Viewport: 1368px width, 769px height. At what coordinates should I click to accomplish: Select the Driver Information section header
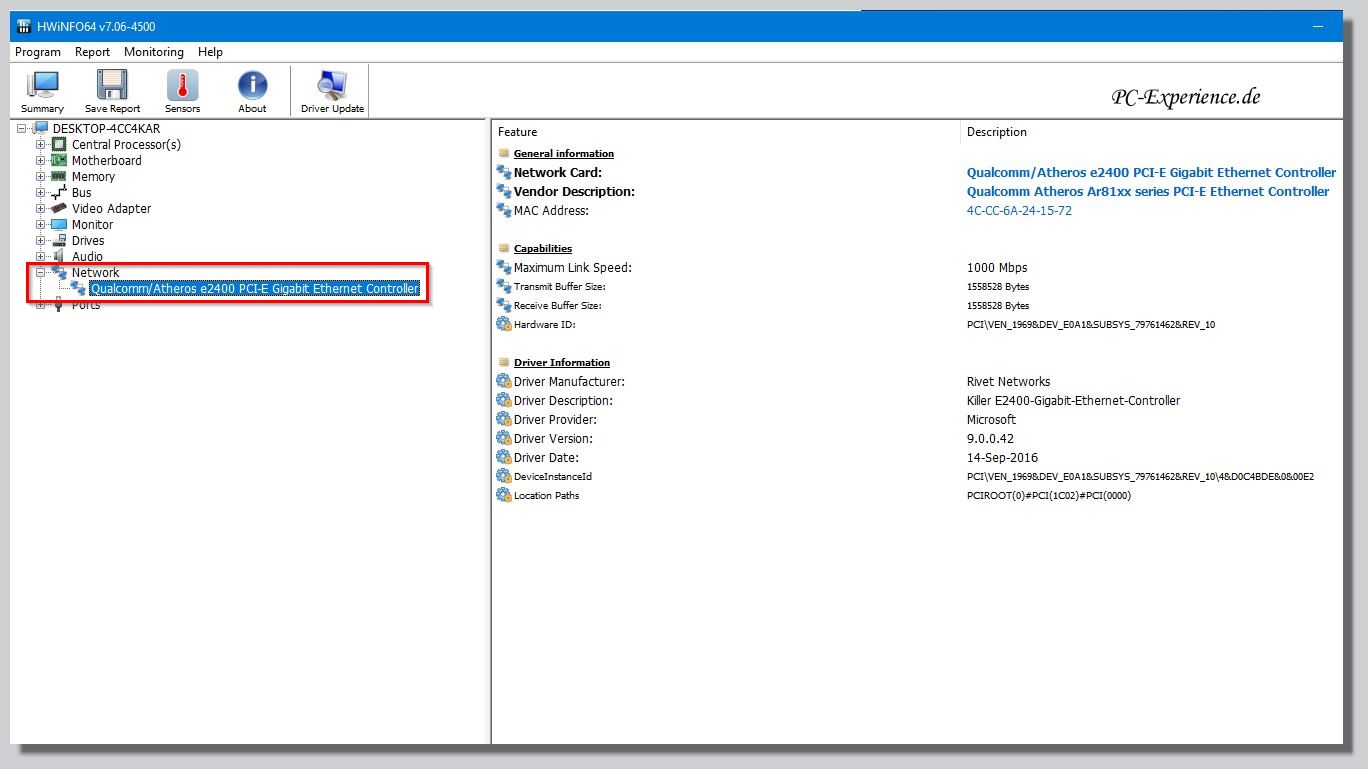(x=562, y=363)
